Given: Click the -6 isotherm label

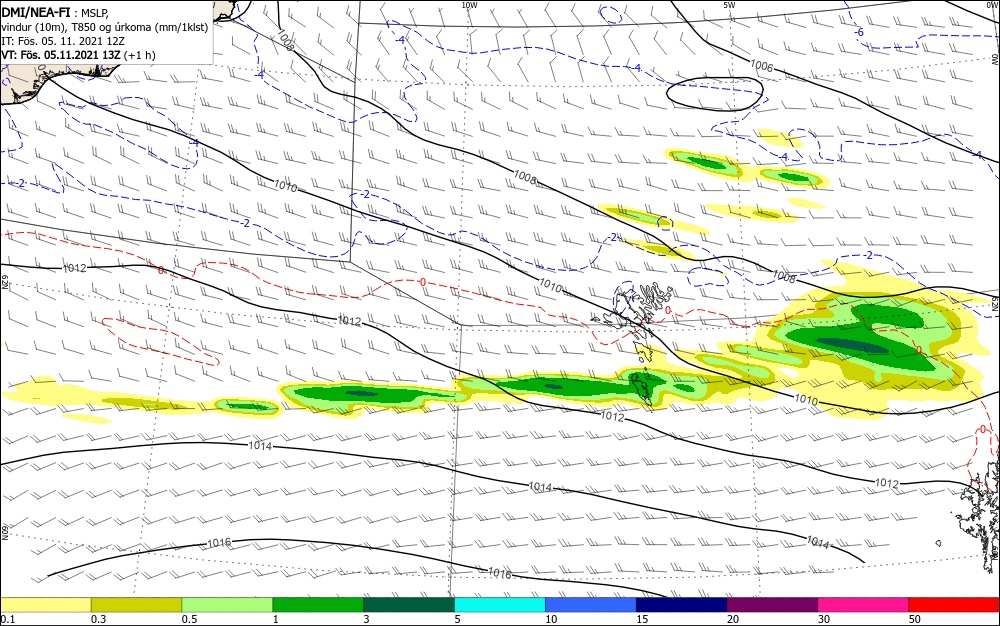Looking at the screenshot, I should tap(860, 33).
